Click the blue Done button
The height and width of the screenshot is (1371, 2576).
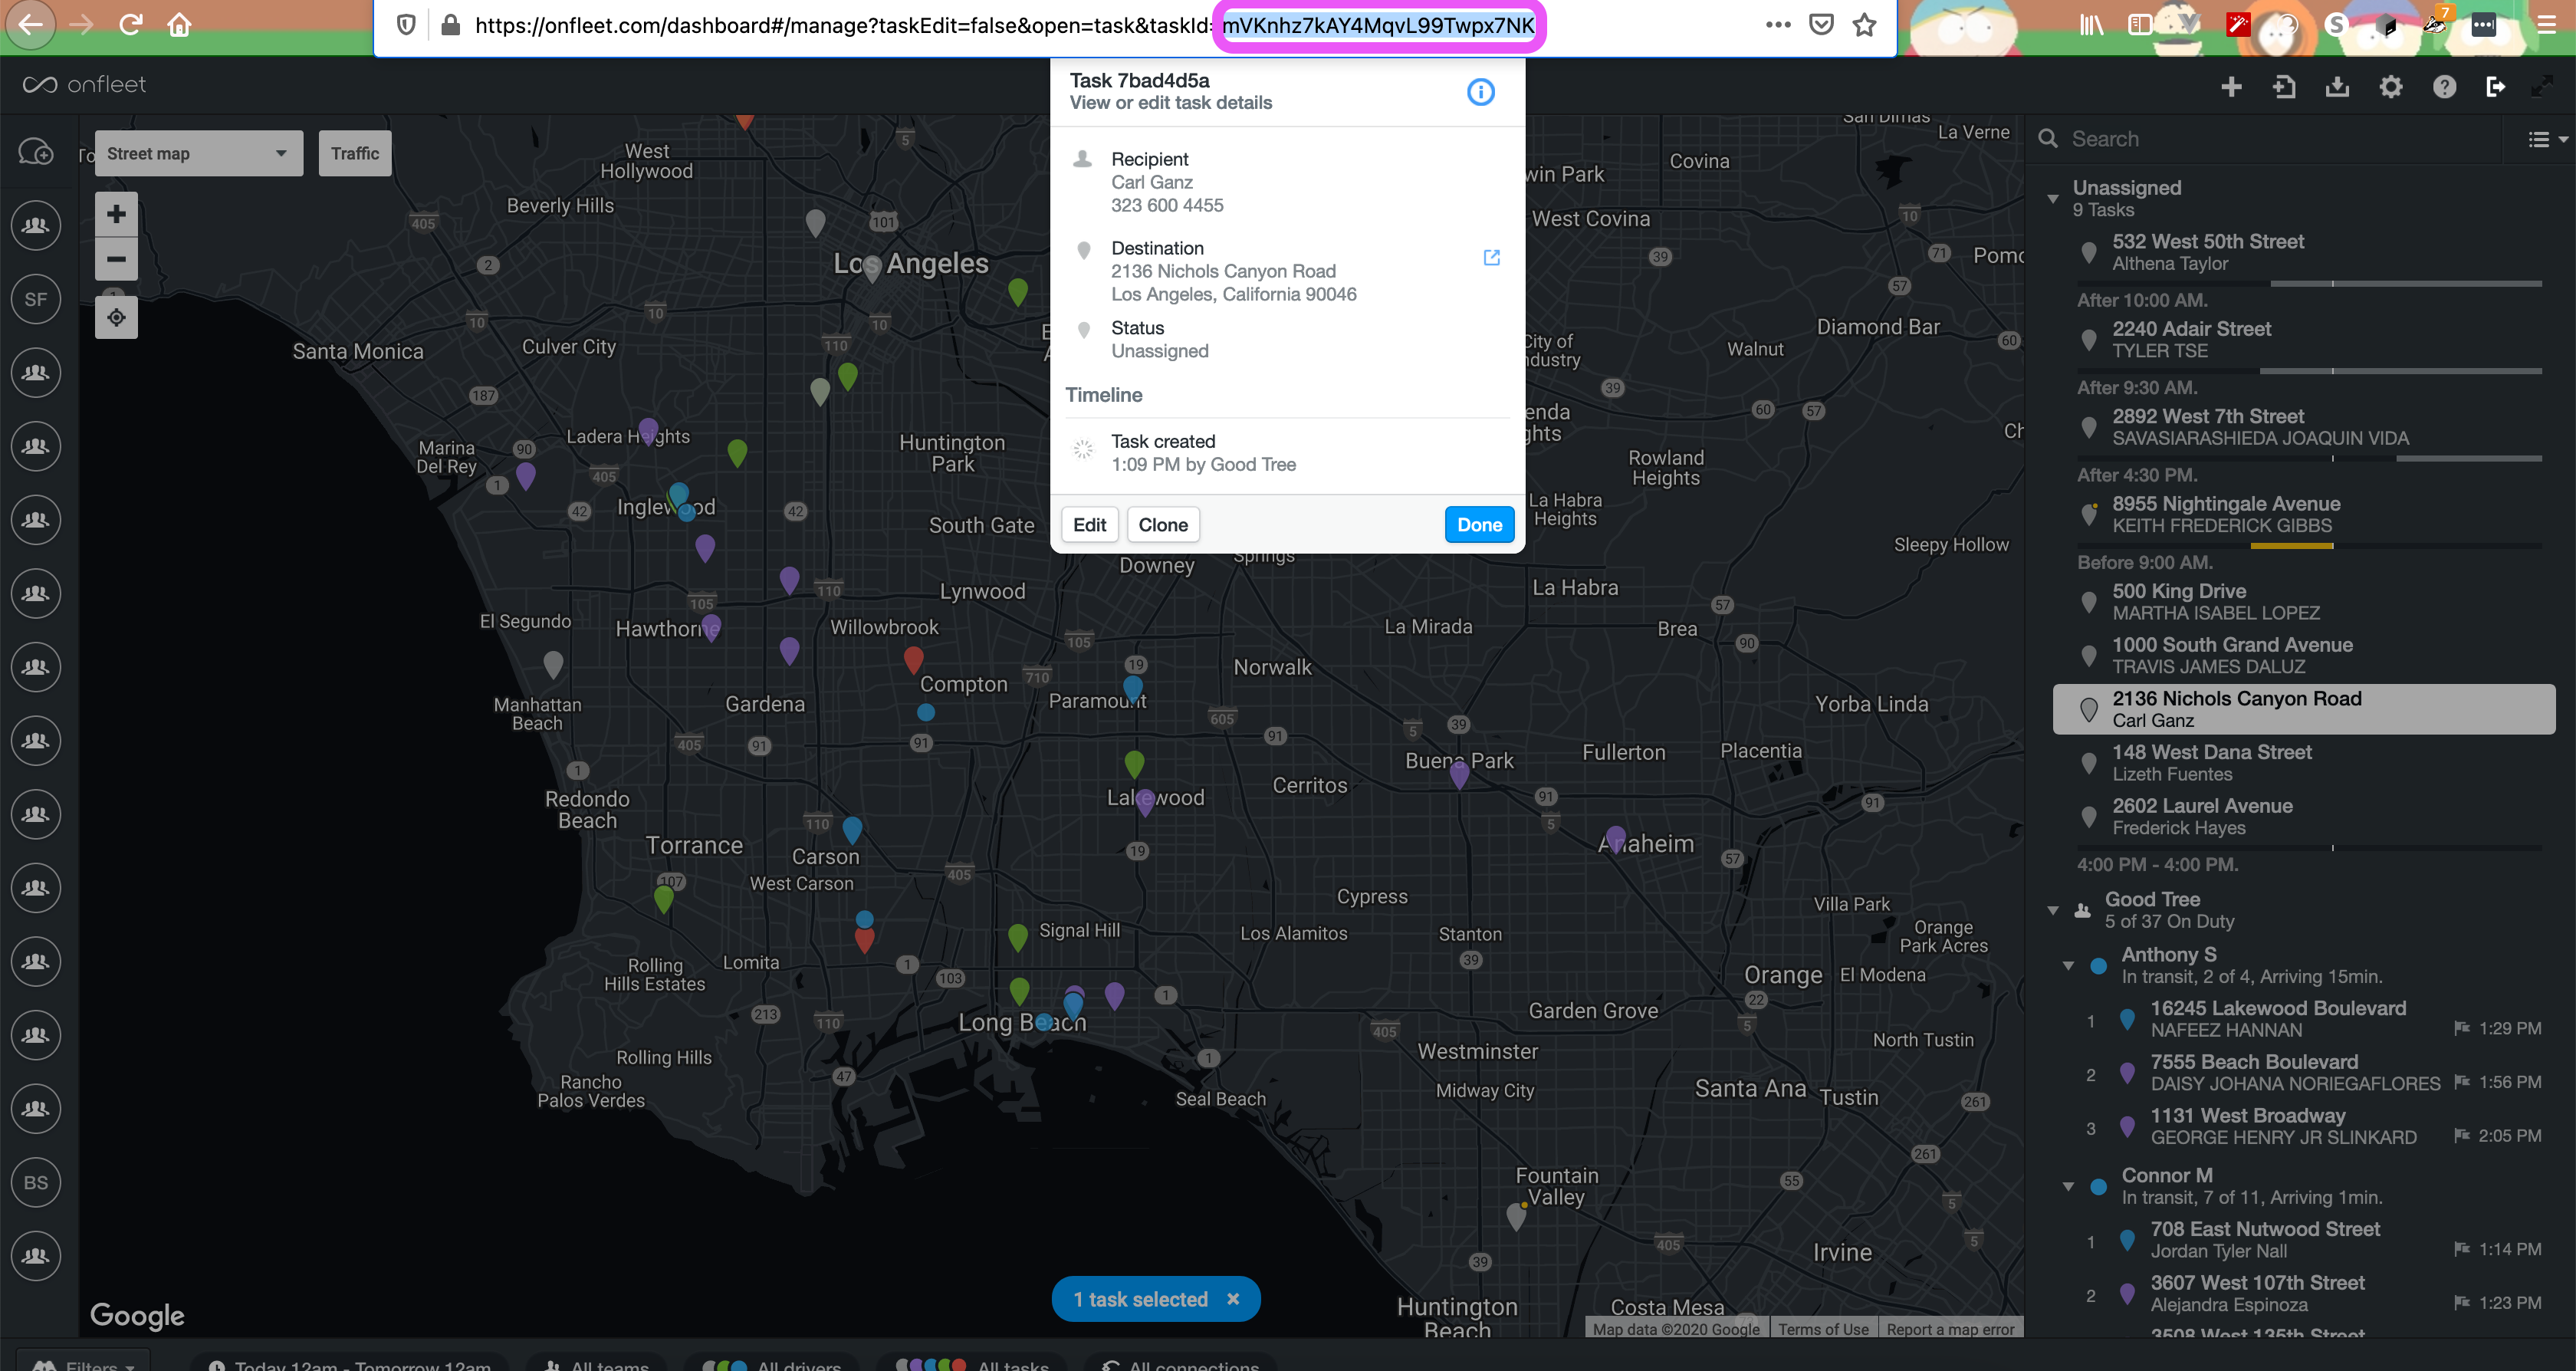click(1479, 524)
